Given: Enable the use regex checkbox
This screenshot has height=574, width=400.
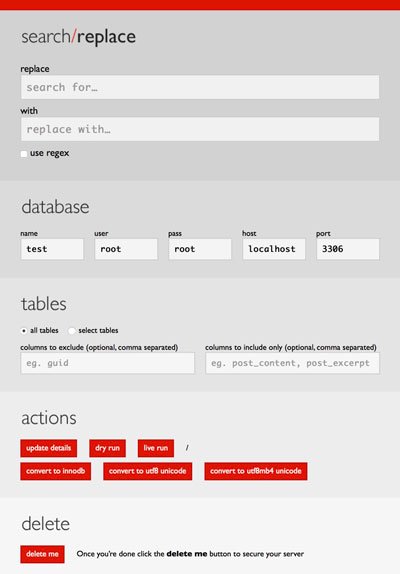Looking at the screenshot, I should (x=24, y=154).
